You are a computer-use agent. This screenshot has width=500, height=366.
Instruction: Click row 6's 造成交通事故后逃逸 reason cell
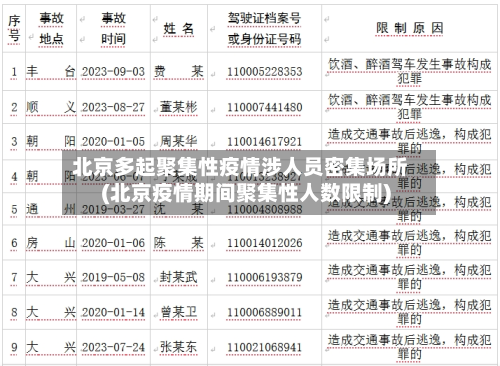tap(410, 242)
